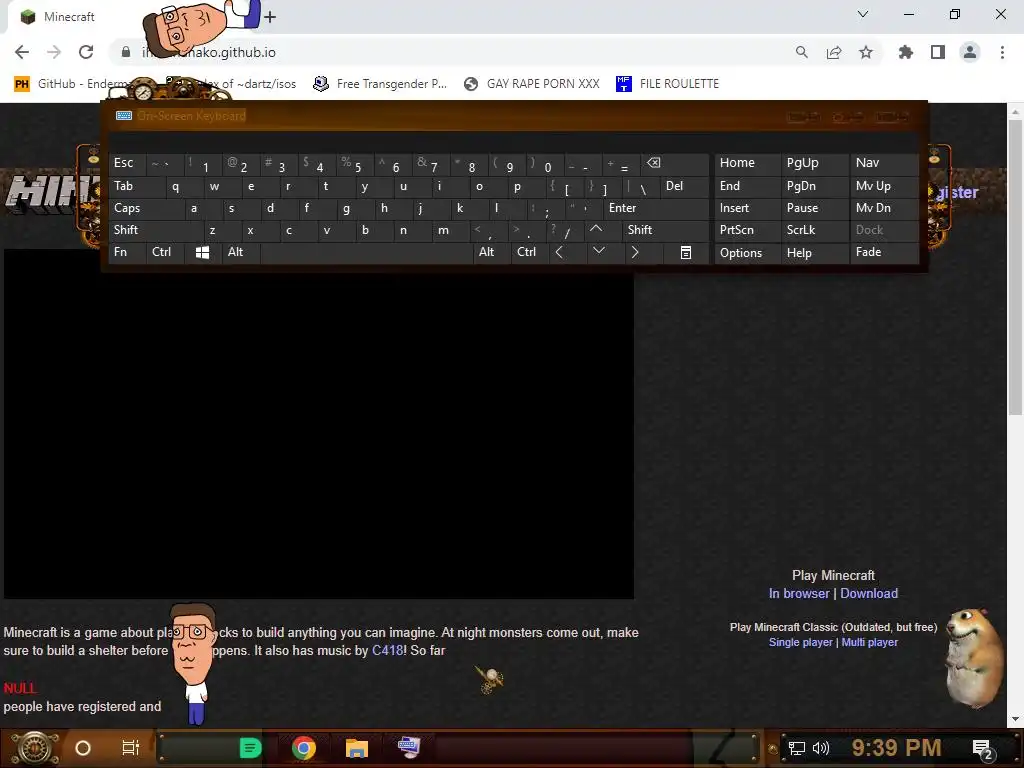
Task: Open Chrome three-dot menu
Action: pos(1002,52)
